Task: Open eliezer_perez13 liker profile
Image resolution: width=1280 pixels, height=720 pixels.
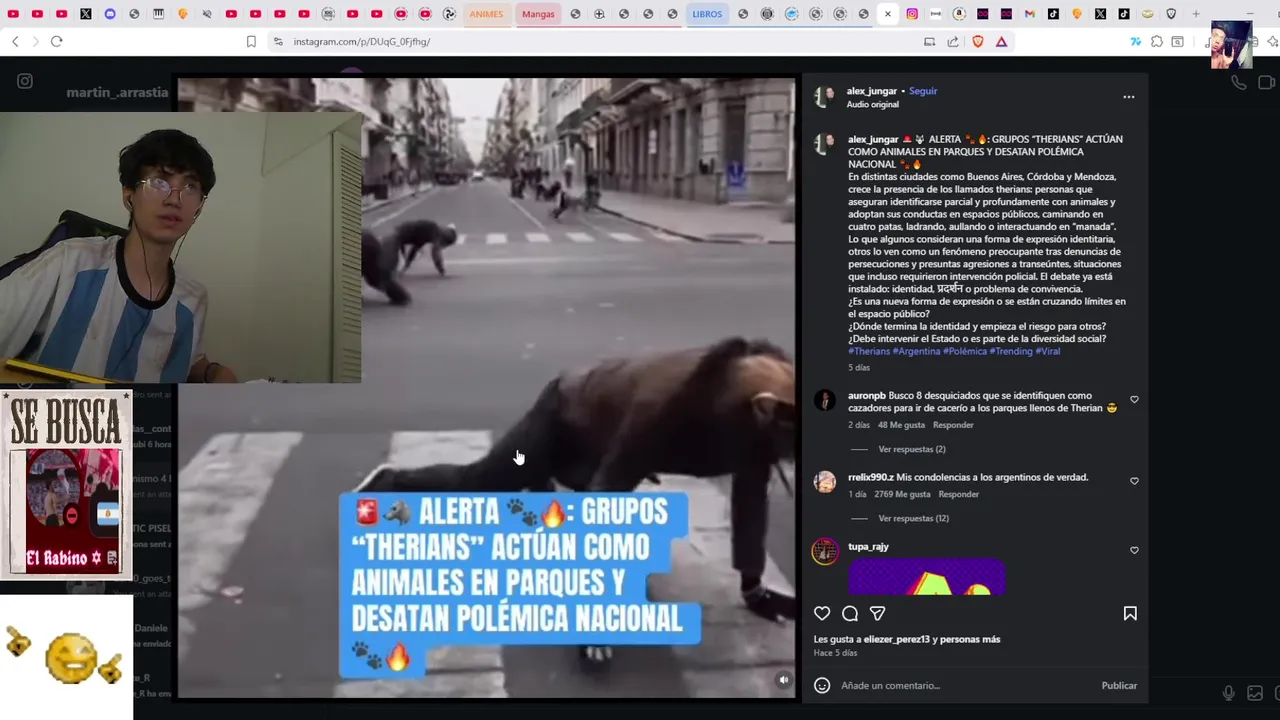Action: [897, 639]
